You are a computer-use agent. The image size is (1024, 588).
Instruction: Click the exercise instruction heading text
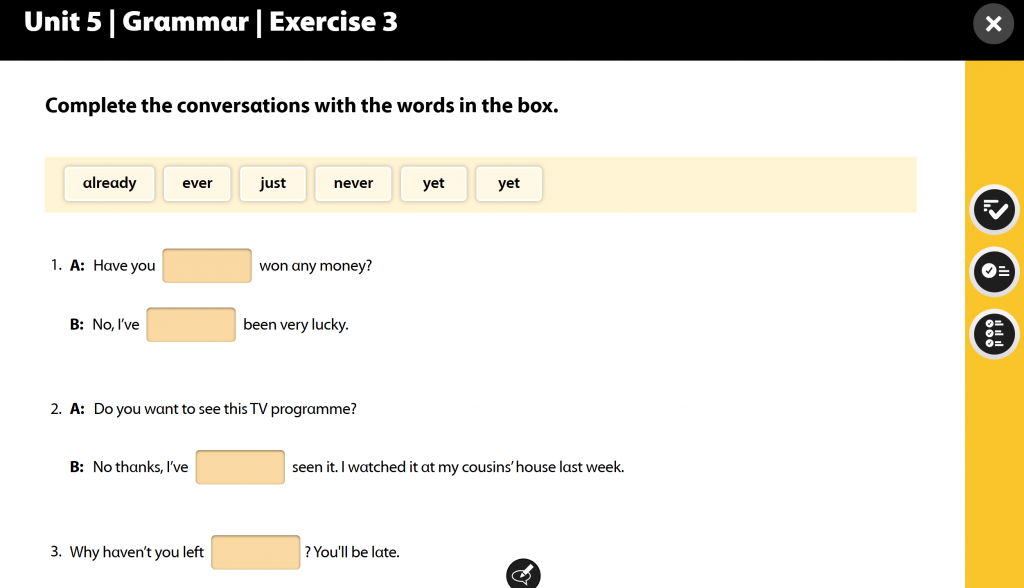pyautogui.click(x=302, y=106)
